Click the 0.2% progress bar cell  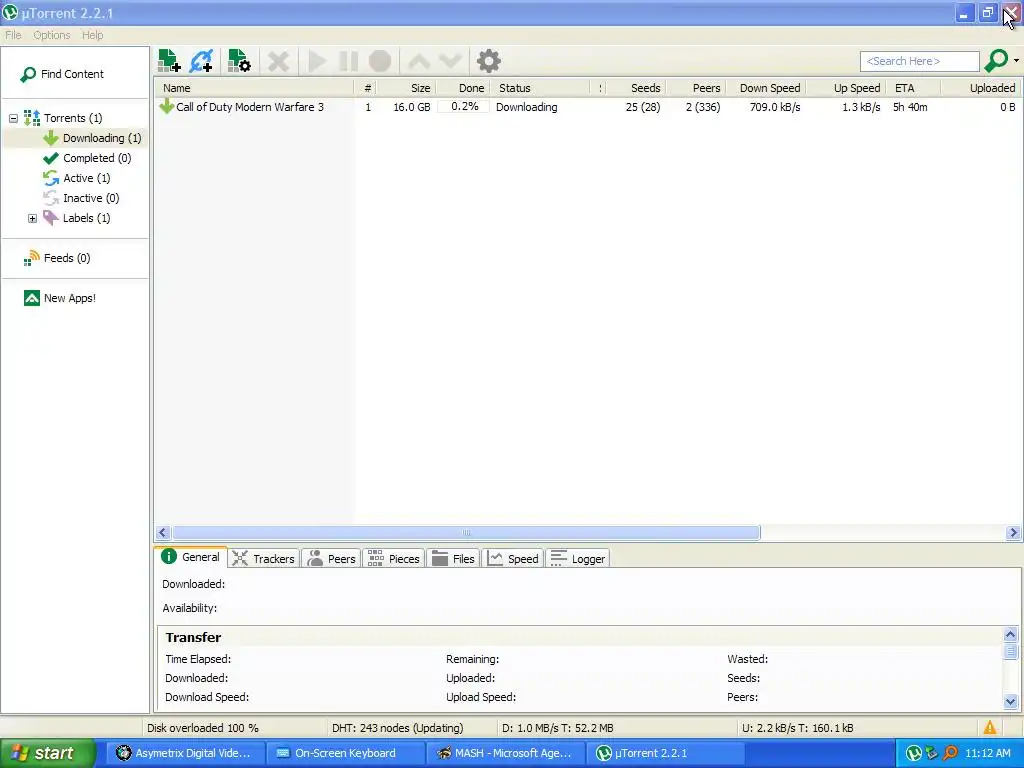pos(464,106)
